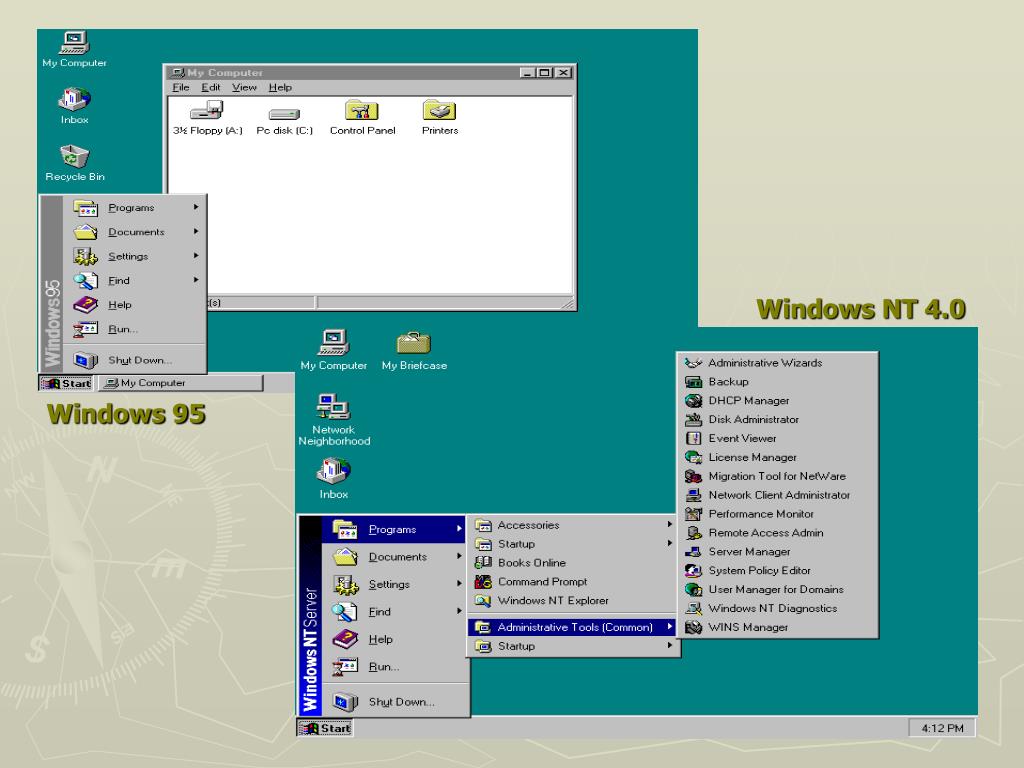
Task: Open the Pc disk (C:) drive icon
Action: pos(284,121)
